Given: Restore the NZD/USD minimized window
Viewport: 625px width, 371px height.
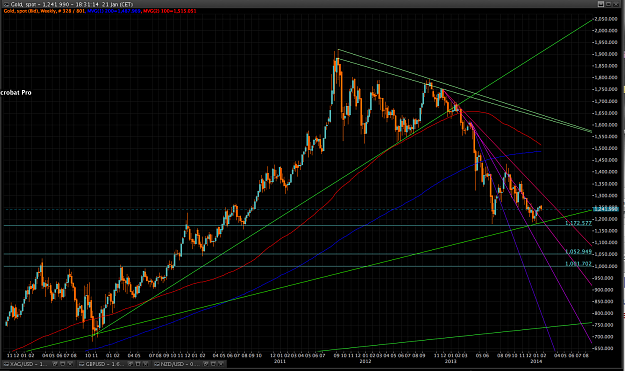Looking at the screenshot, I should pyautogui.click(x=206, y=364).
